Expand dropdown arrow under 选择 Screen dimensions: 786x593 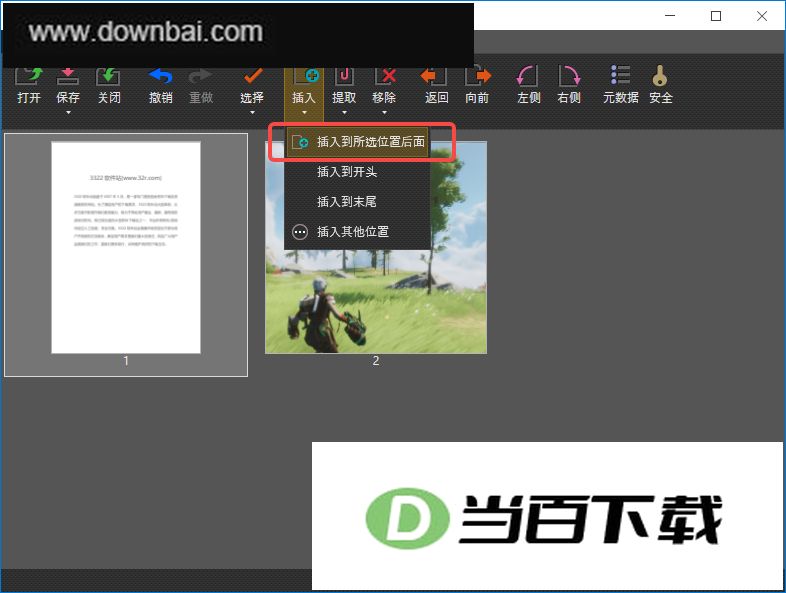point(252,113)
